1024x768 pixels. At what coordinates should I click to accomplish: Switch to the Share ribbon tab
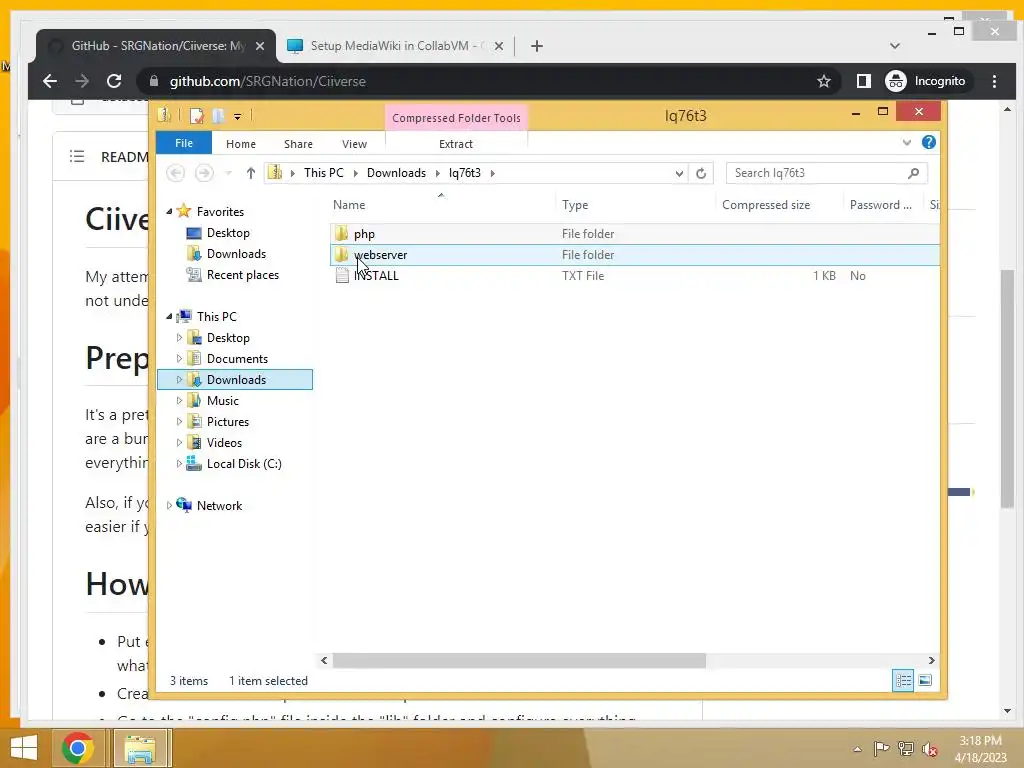click(x=298, y=144)
